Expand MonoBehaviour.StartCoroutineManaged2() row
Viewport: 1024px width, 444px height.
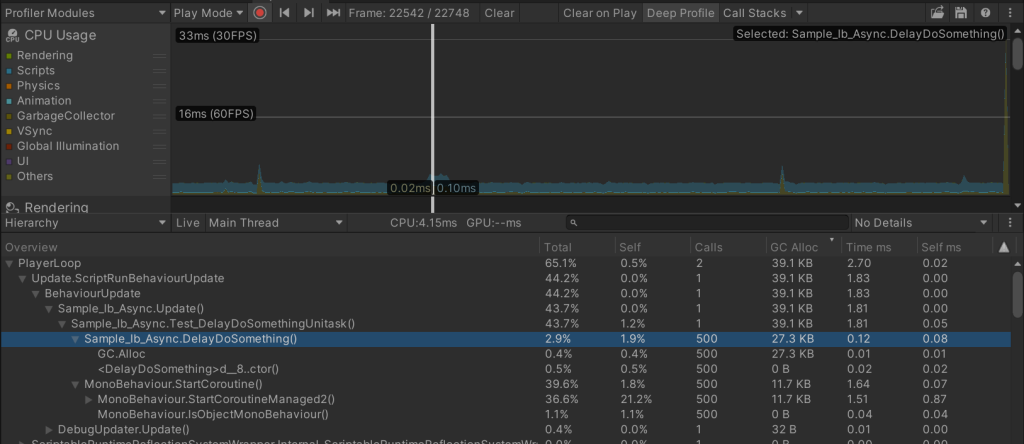[90, 400]
